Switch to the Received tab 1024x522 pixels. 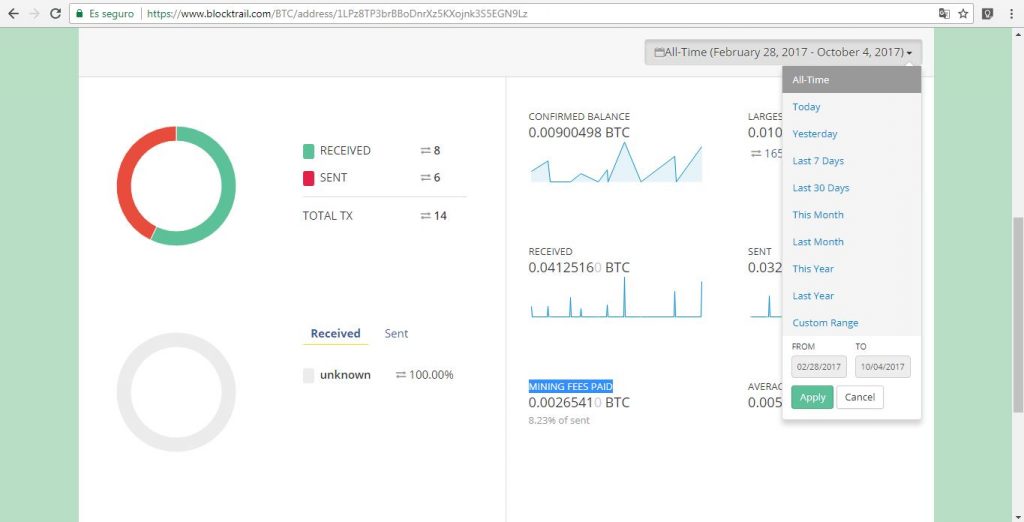pyautogui.click(x=335, y=334)
